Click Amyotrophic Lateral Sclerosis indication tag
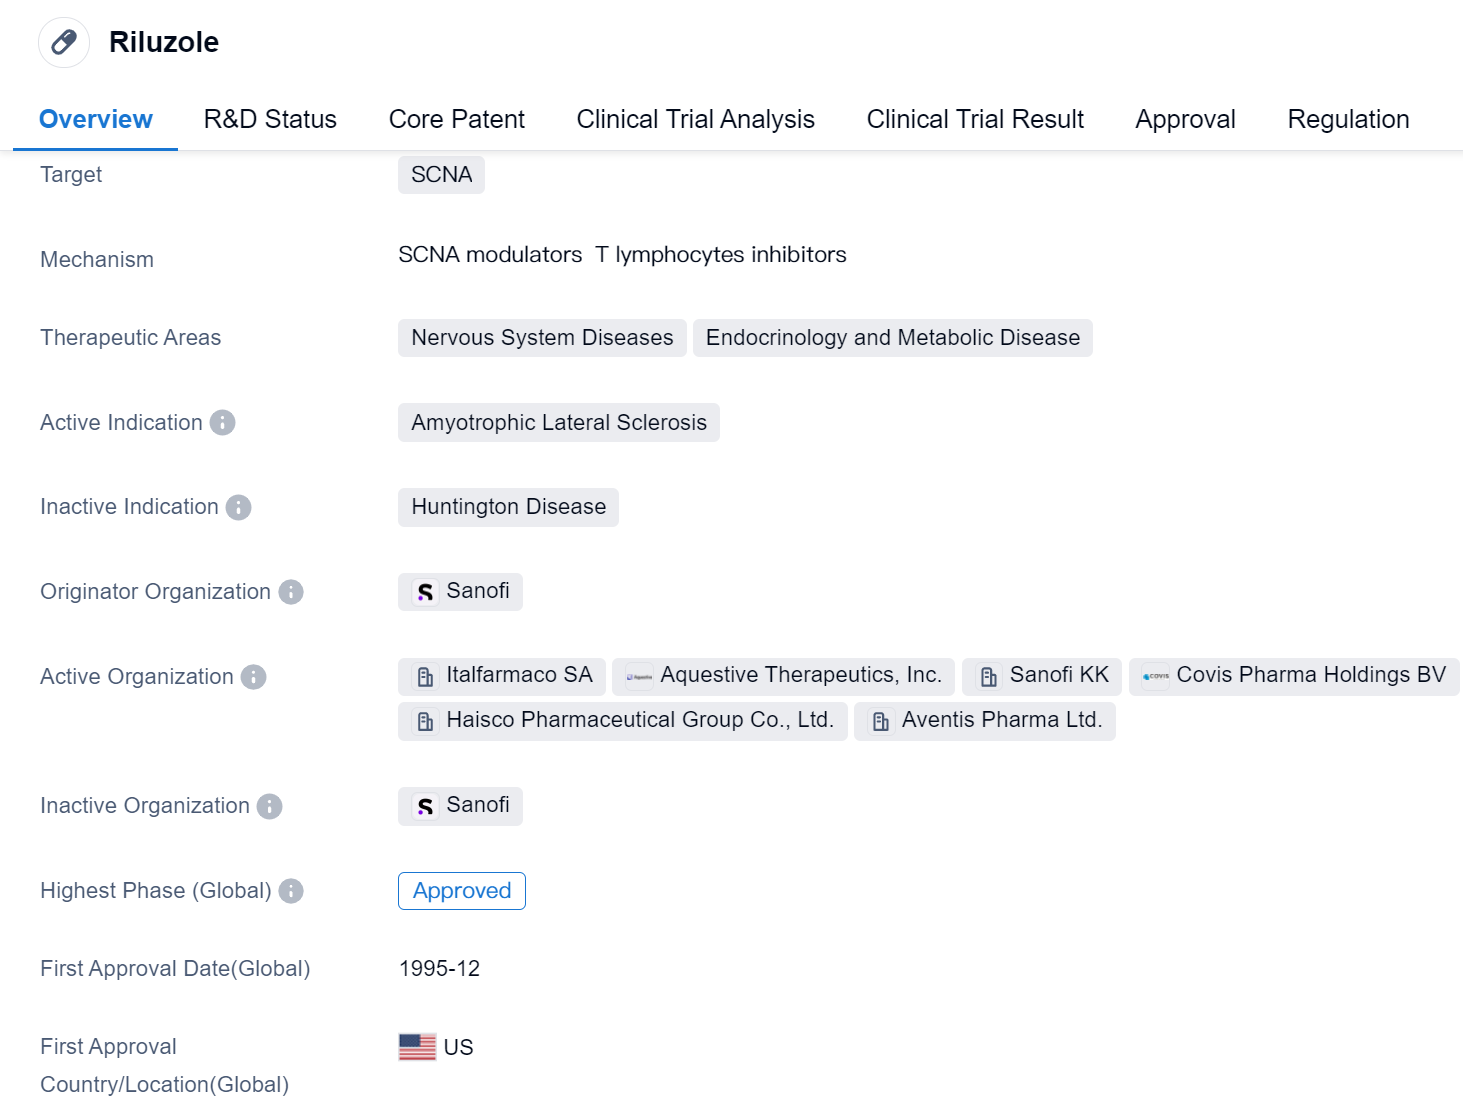Image resolution: width=1463 pixels, height=1111 pixels. (x=558, y=423)
